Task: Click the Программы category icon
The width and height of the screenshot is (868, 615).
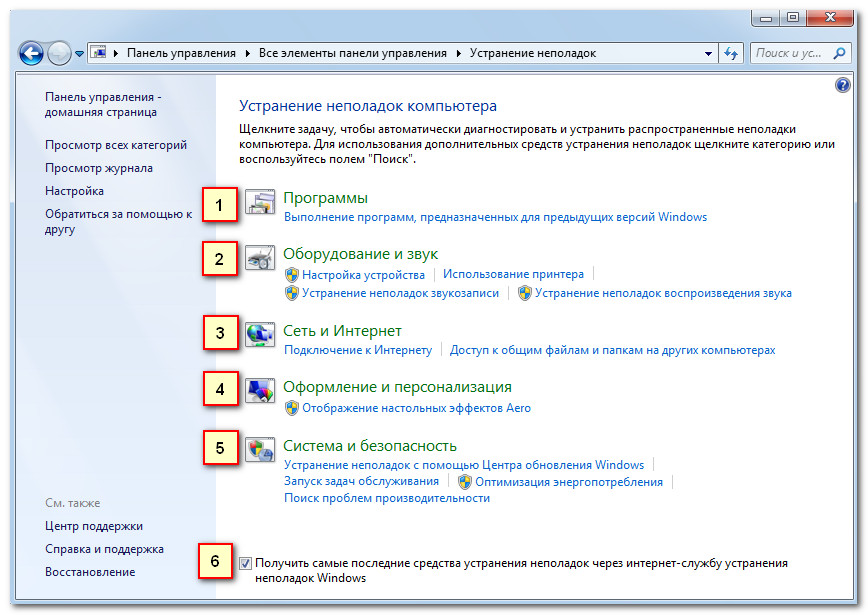Action: coord(260,203)
